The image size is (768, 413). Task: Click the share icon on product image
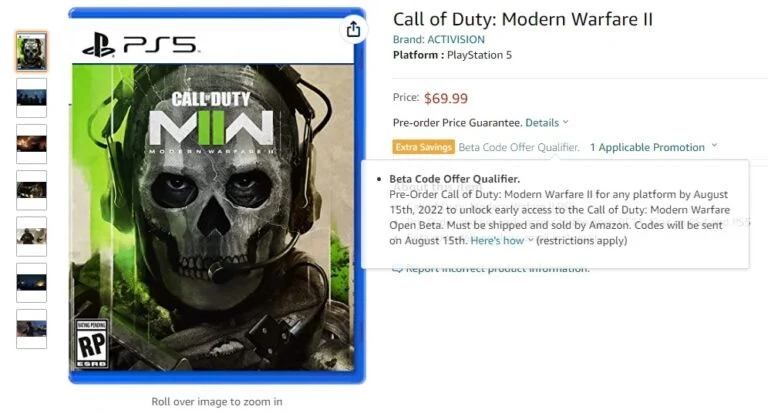pyautogui.click(x=353, y=30)
